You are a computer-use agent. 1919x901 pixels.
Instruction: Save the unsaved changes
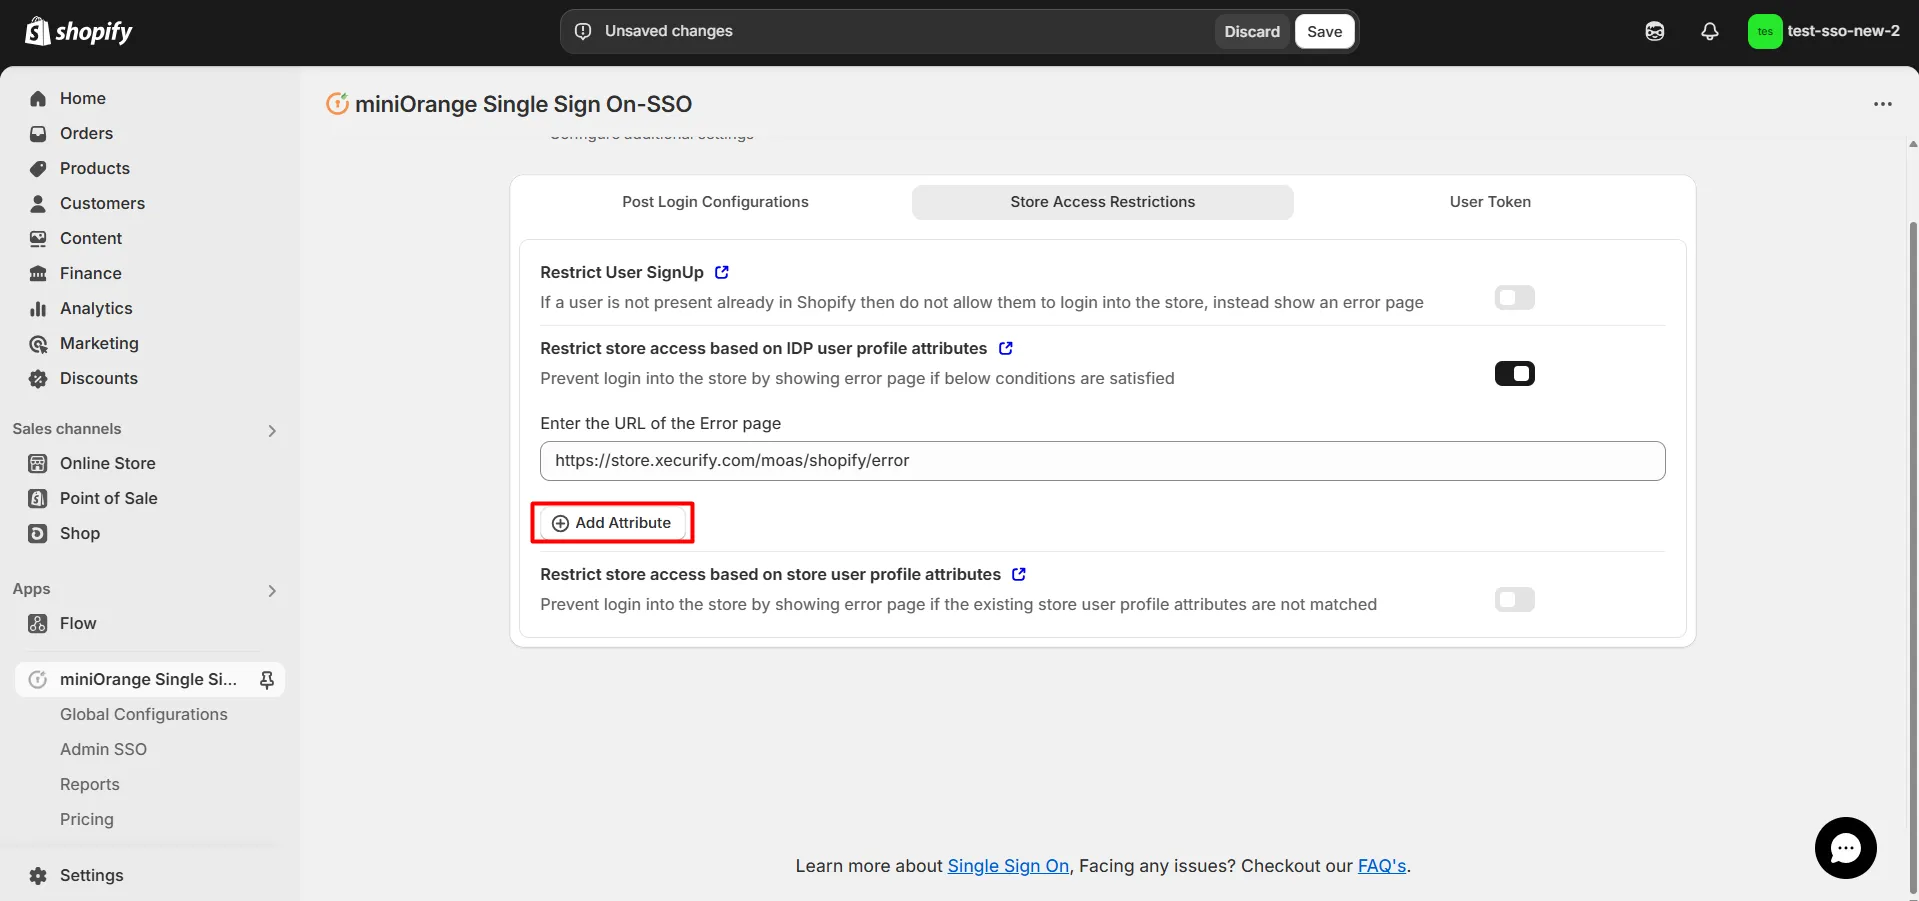click(1324, 31)
